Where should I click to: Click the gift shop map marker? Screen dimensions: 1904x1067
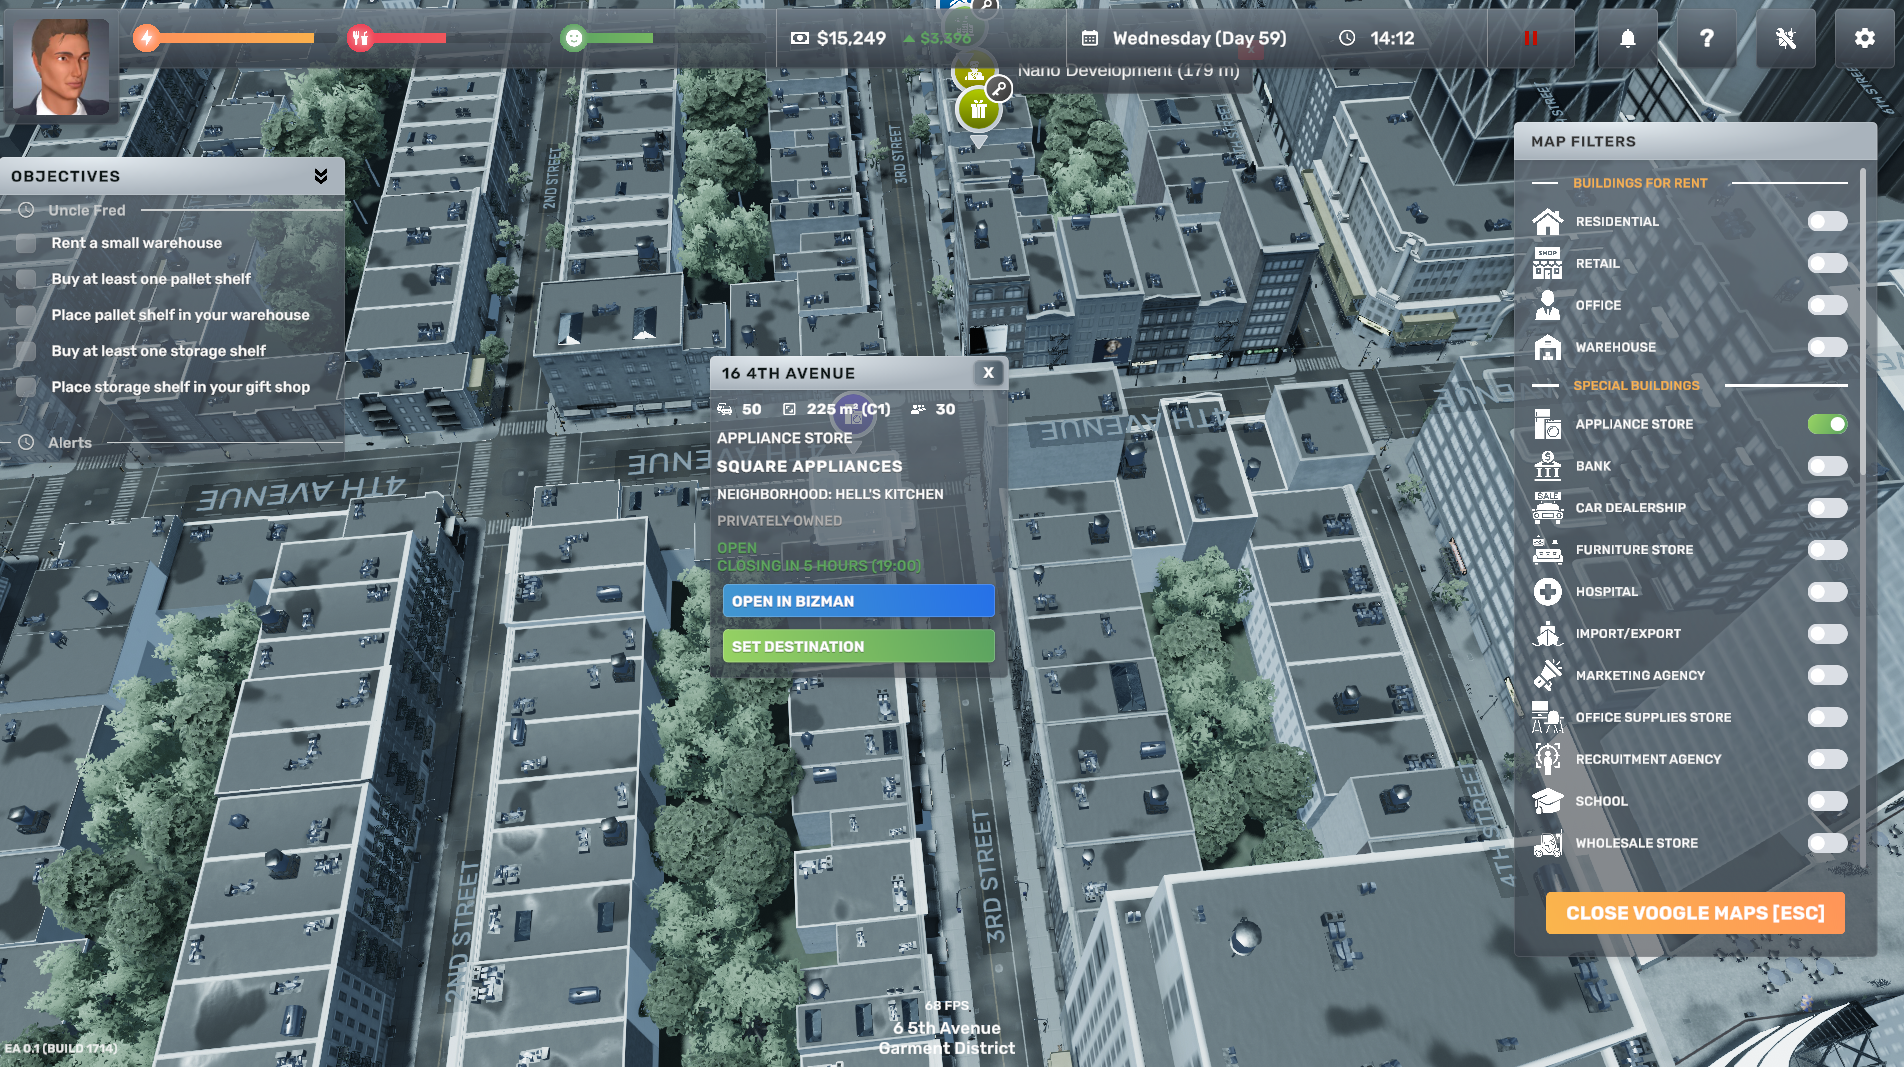tap(978, 110)
